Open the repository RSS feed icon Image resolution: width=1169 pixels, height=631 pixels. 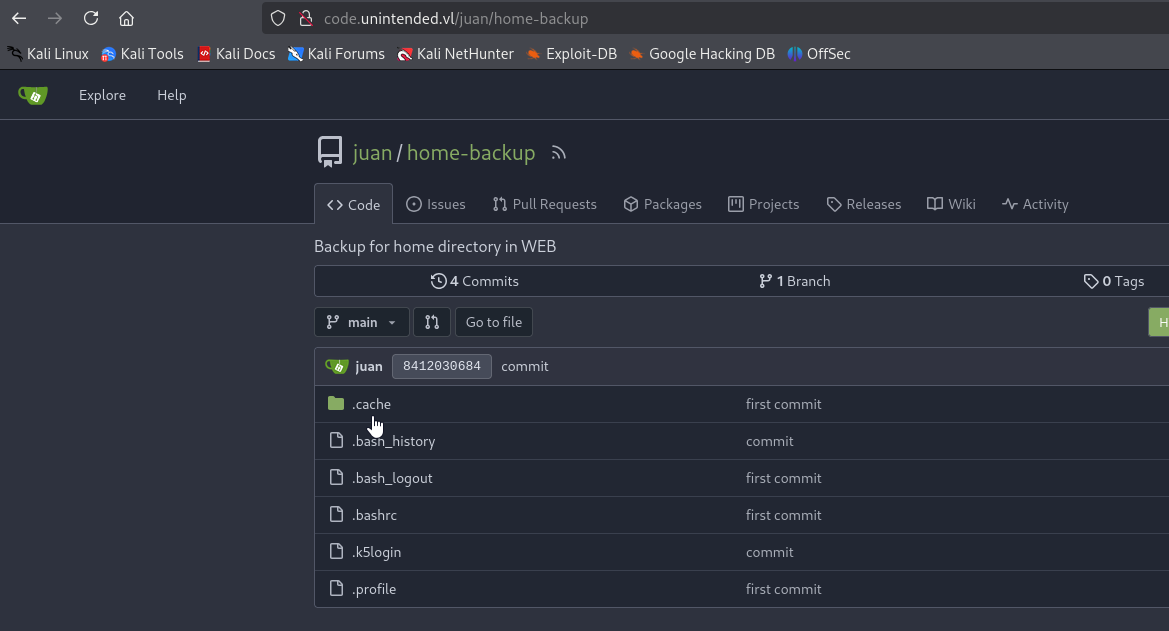(x=558, y=153)
